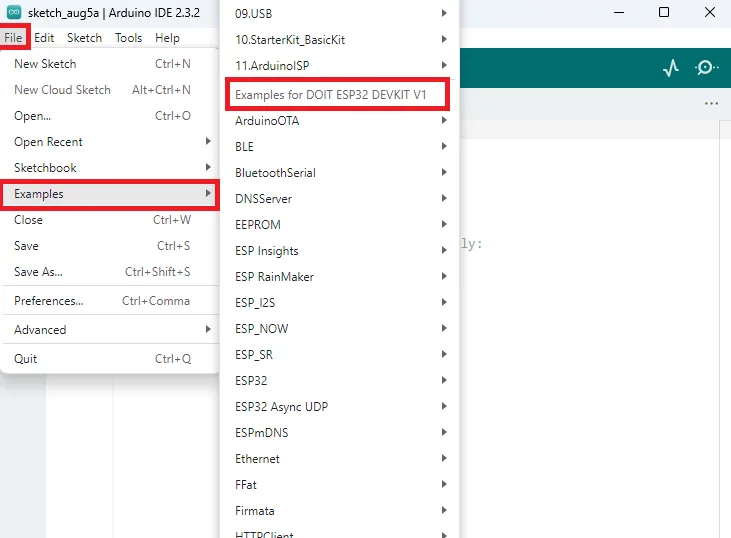Expand ESP_SR examples submenu
The width and height of the screenshot is (731, 538).
pos(340,355)
